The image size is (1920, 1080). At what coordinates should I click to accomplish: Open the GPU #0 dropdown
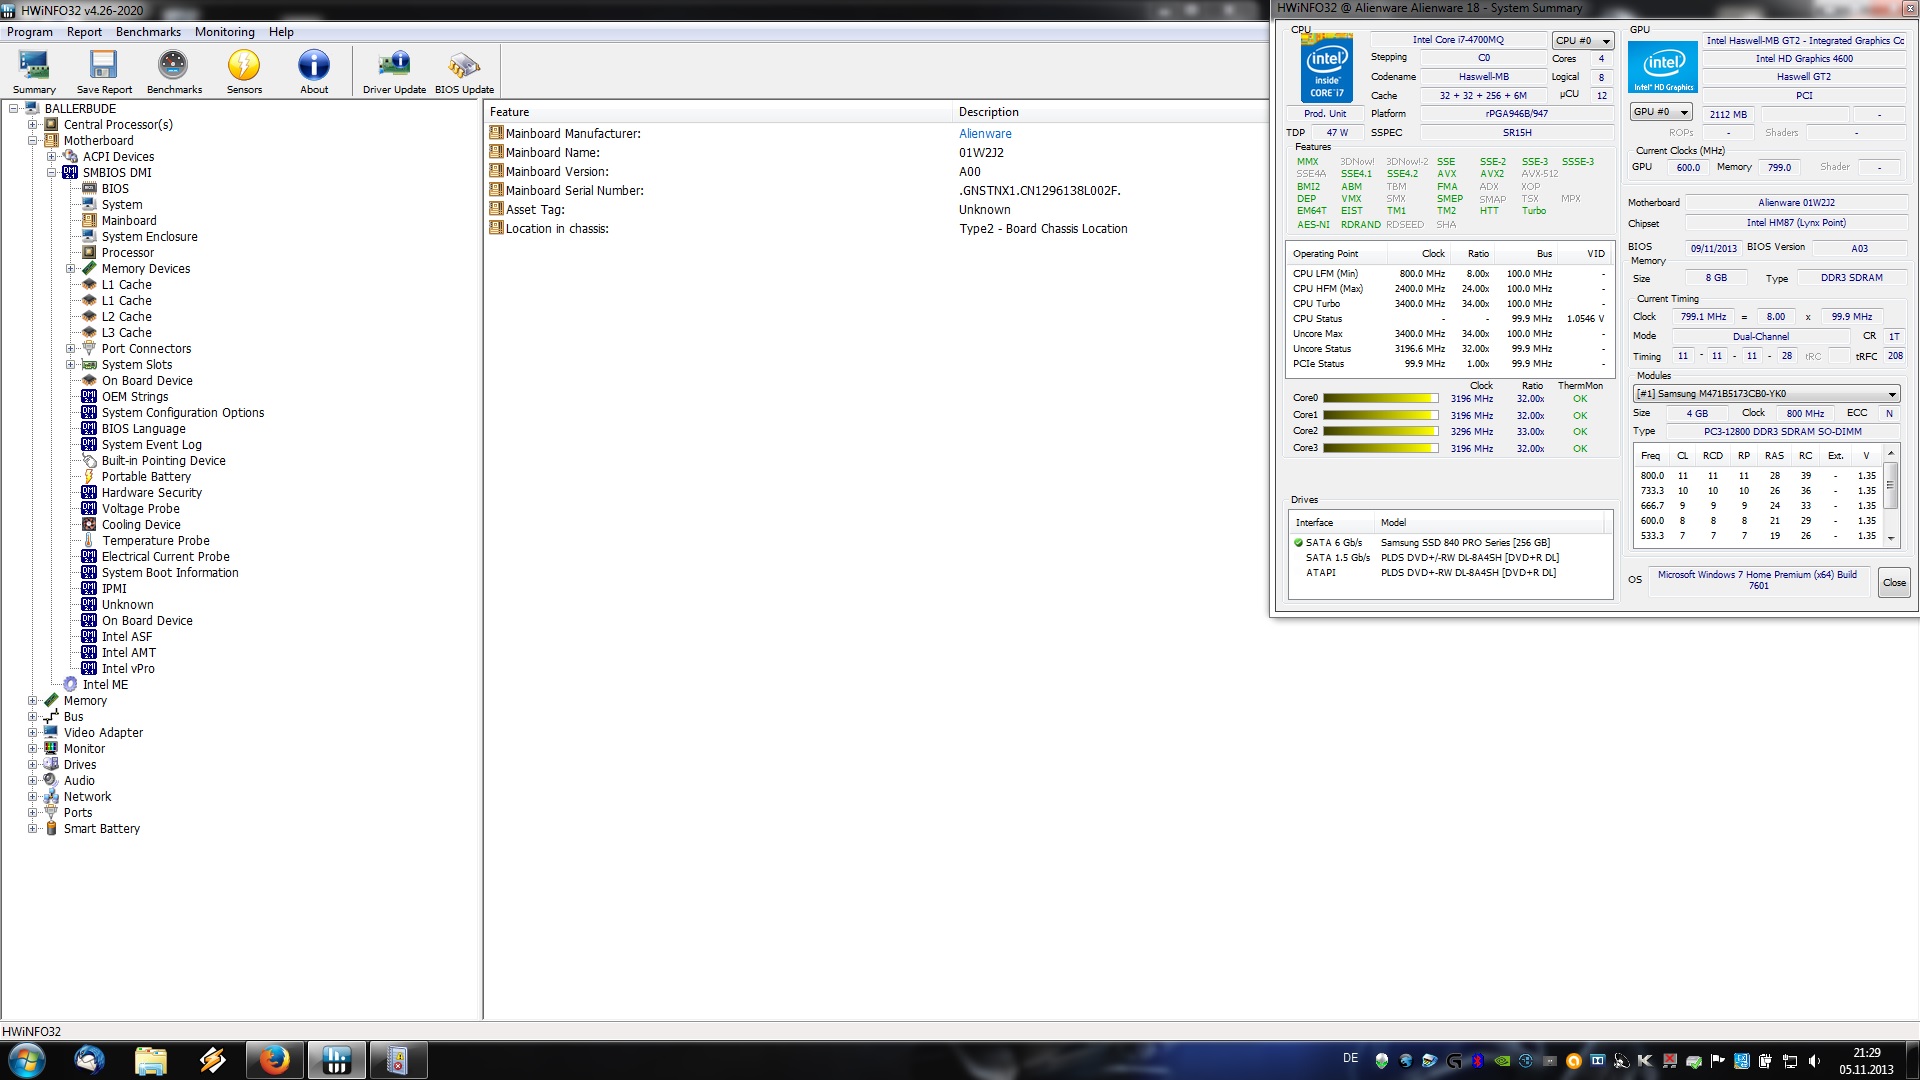[1660, 112]
